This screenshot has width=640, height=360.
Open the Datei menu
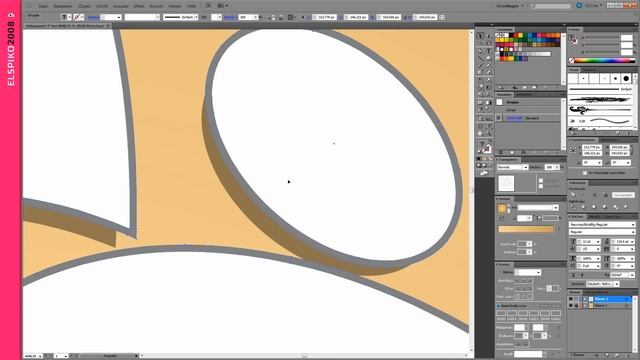pos(43,6)
